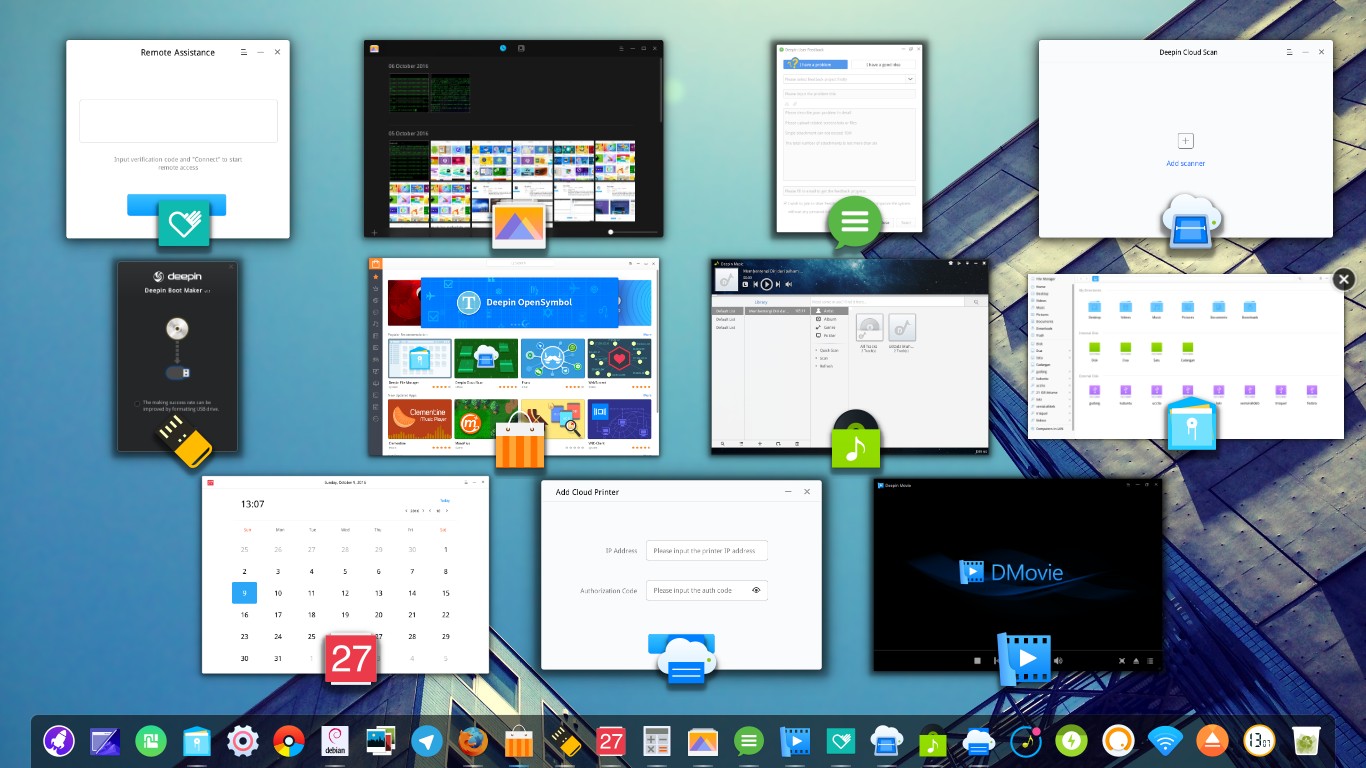This screenshot has width=1366, height=768.
Task: Click the blue Connect button in Remote Assistance
Action: tap(176, 204)
